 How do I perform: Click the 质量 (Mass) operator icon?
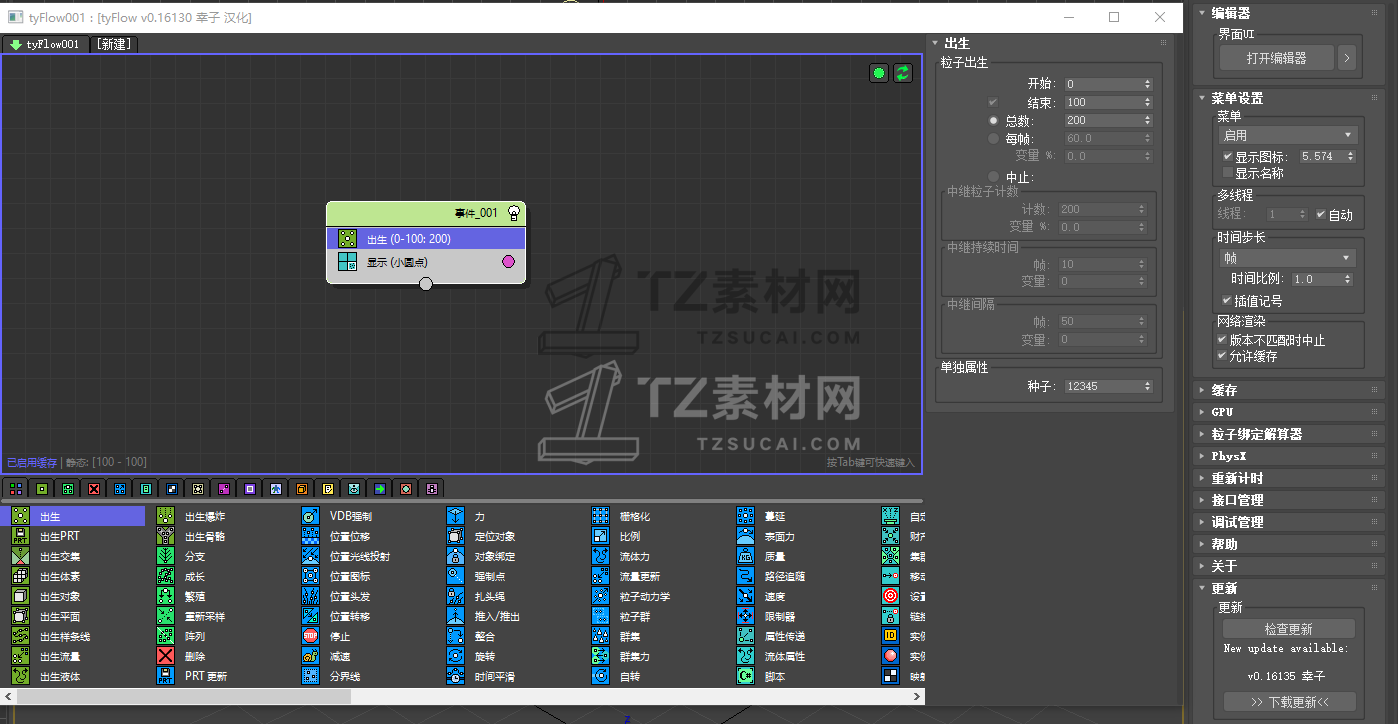coord(745,556)
